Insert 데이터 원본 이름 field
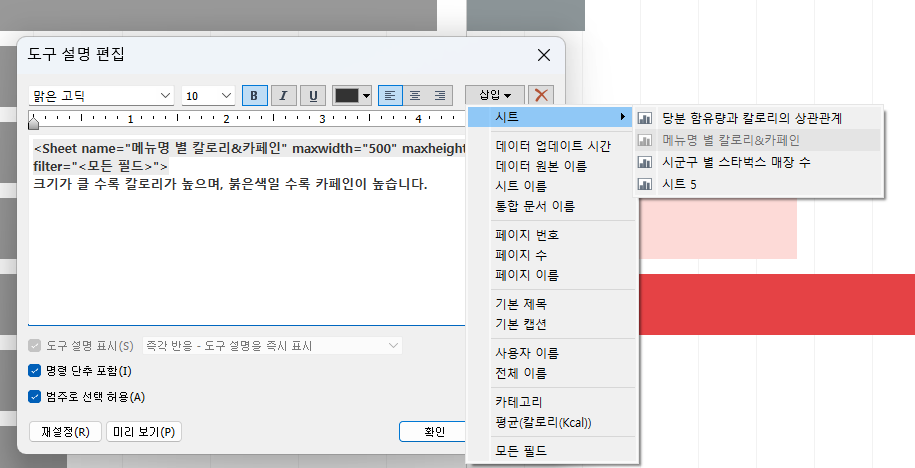915x468 pixels. [541, 166]
